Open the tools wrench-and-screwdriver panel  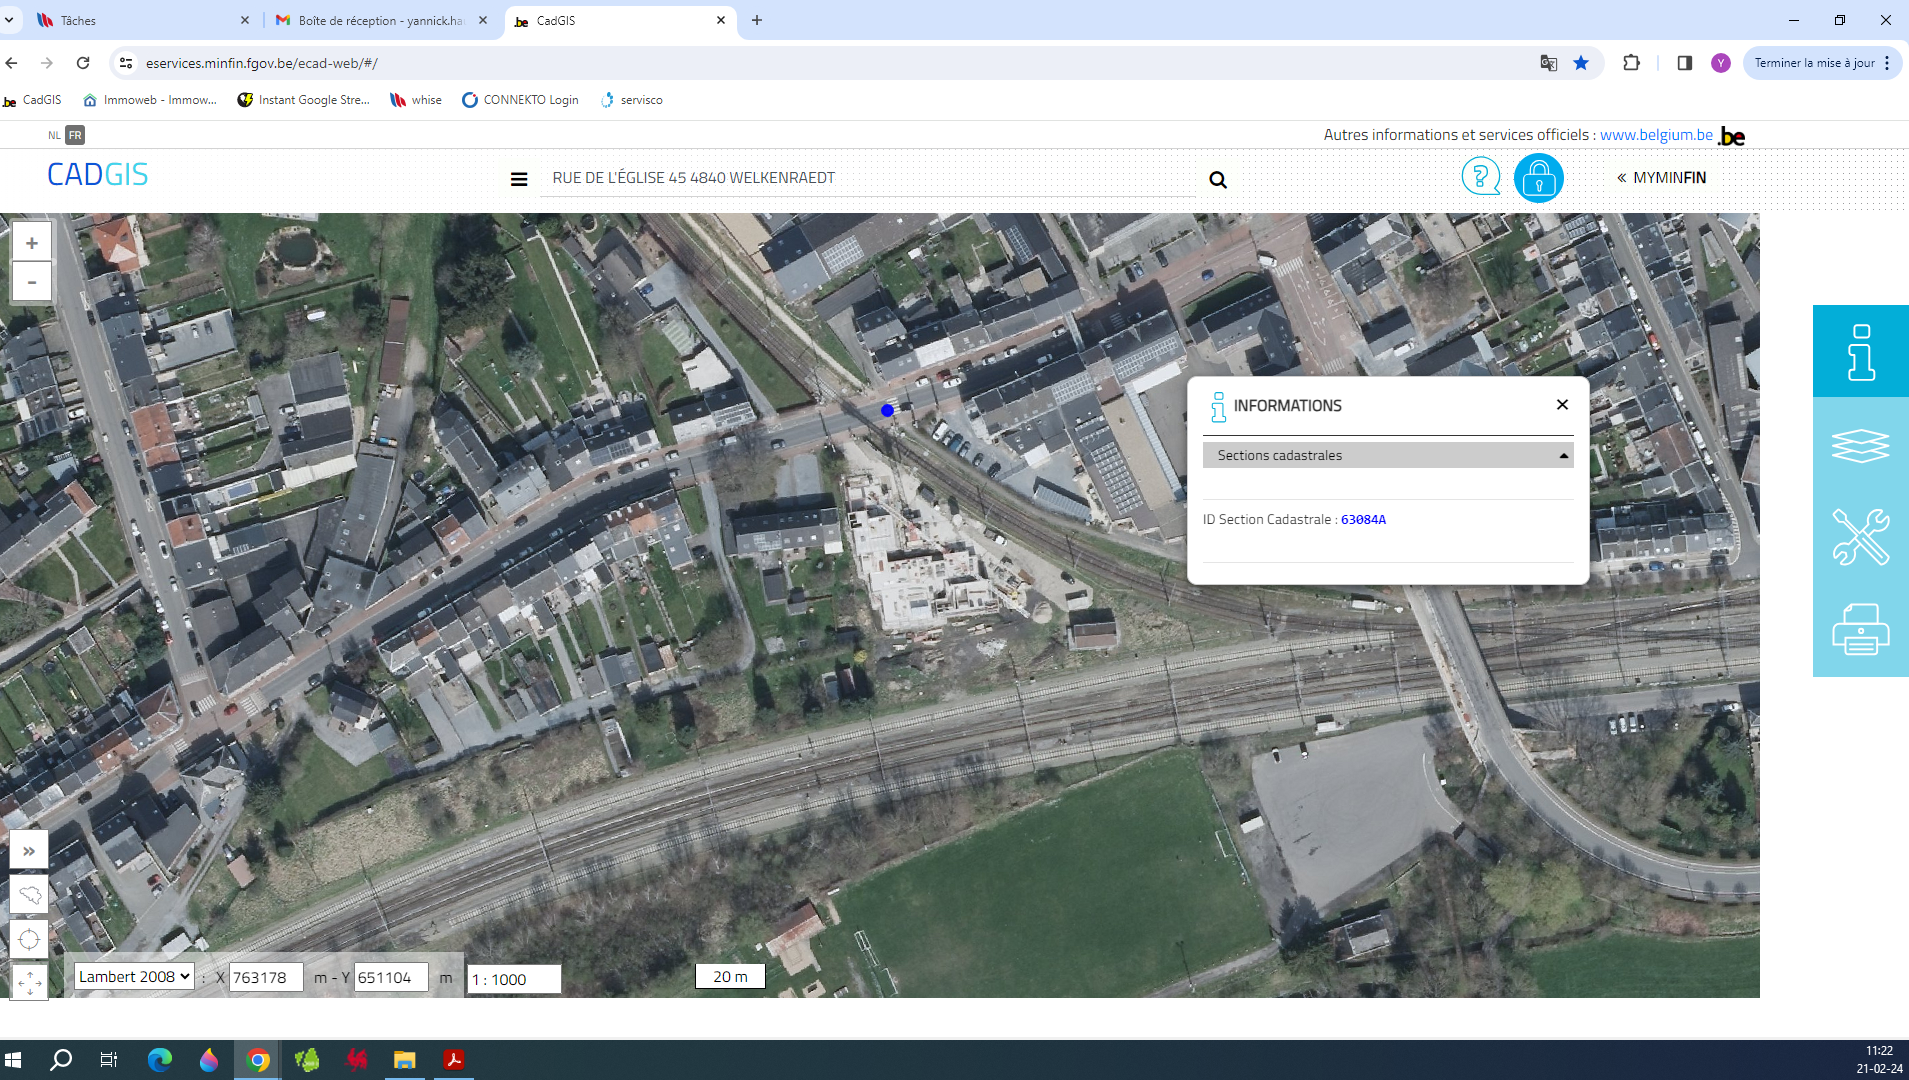1860,537
